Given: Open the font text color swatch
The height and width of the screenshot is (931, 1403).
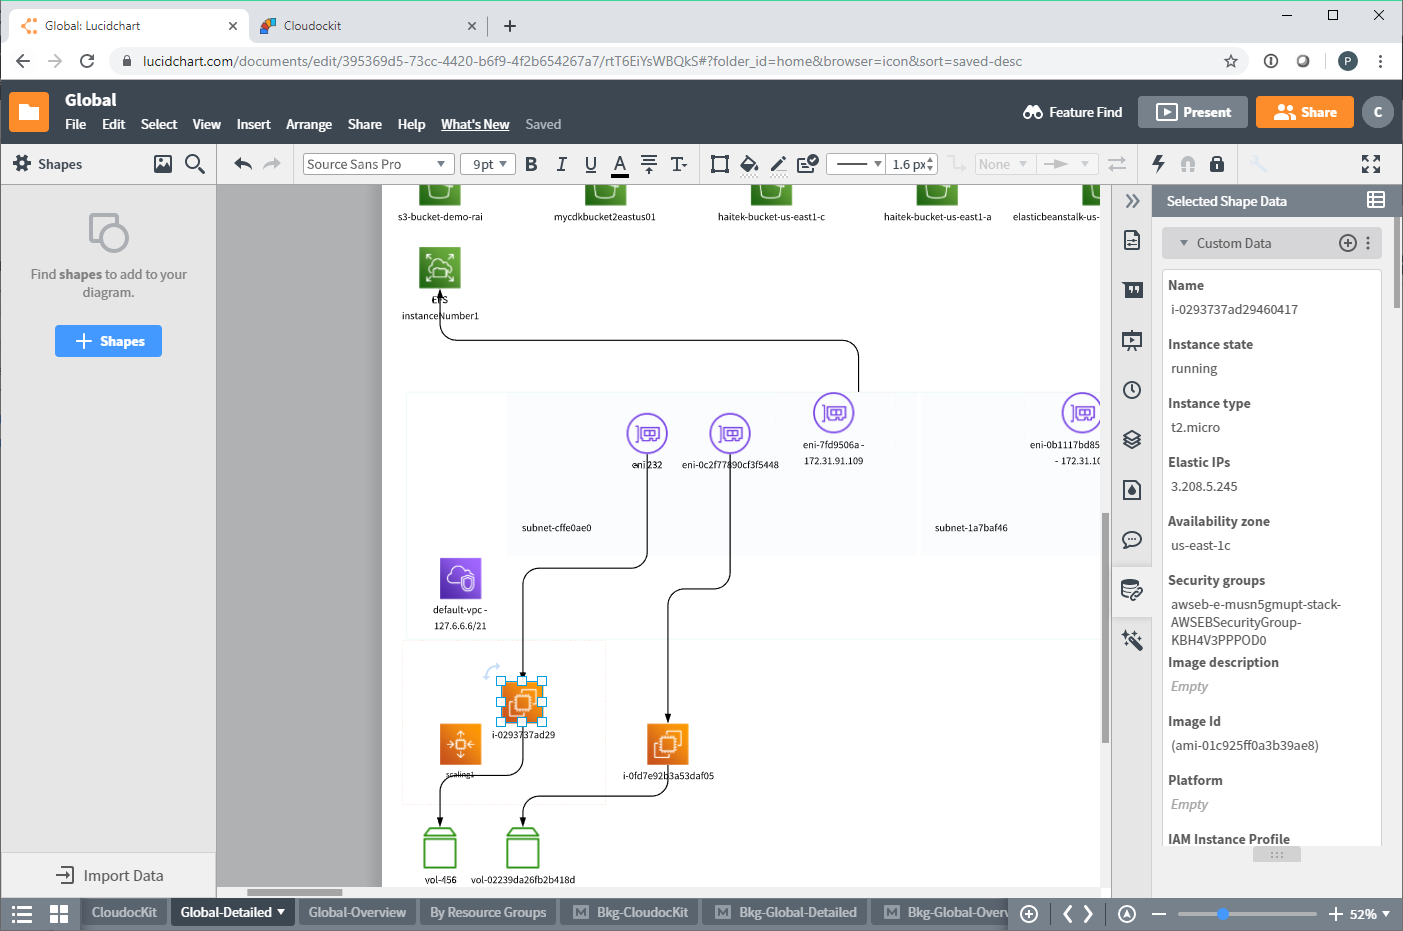Looking at the screenshot, I should [x=619, y=163].
